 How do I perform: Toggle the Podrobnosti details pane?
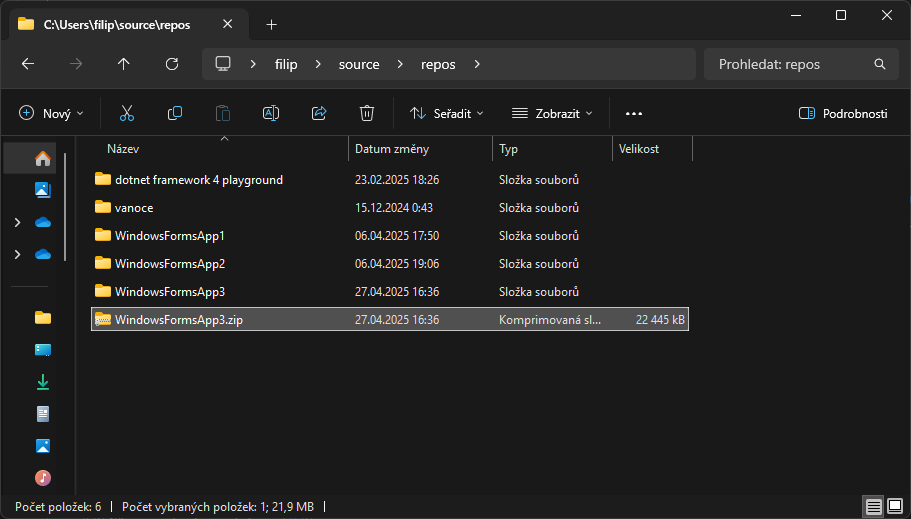click(843, 113)
